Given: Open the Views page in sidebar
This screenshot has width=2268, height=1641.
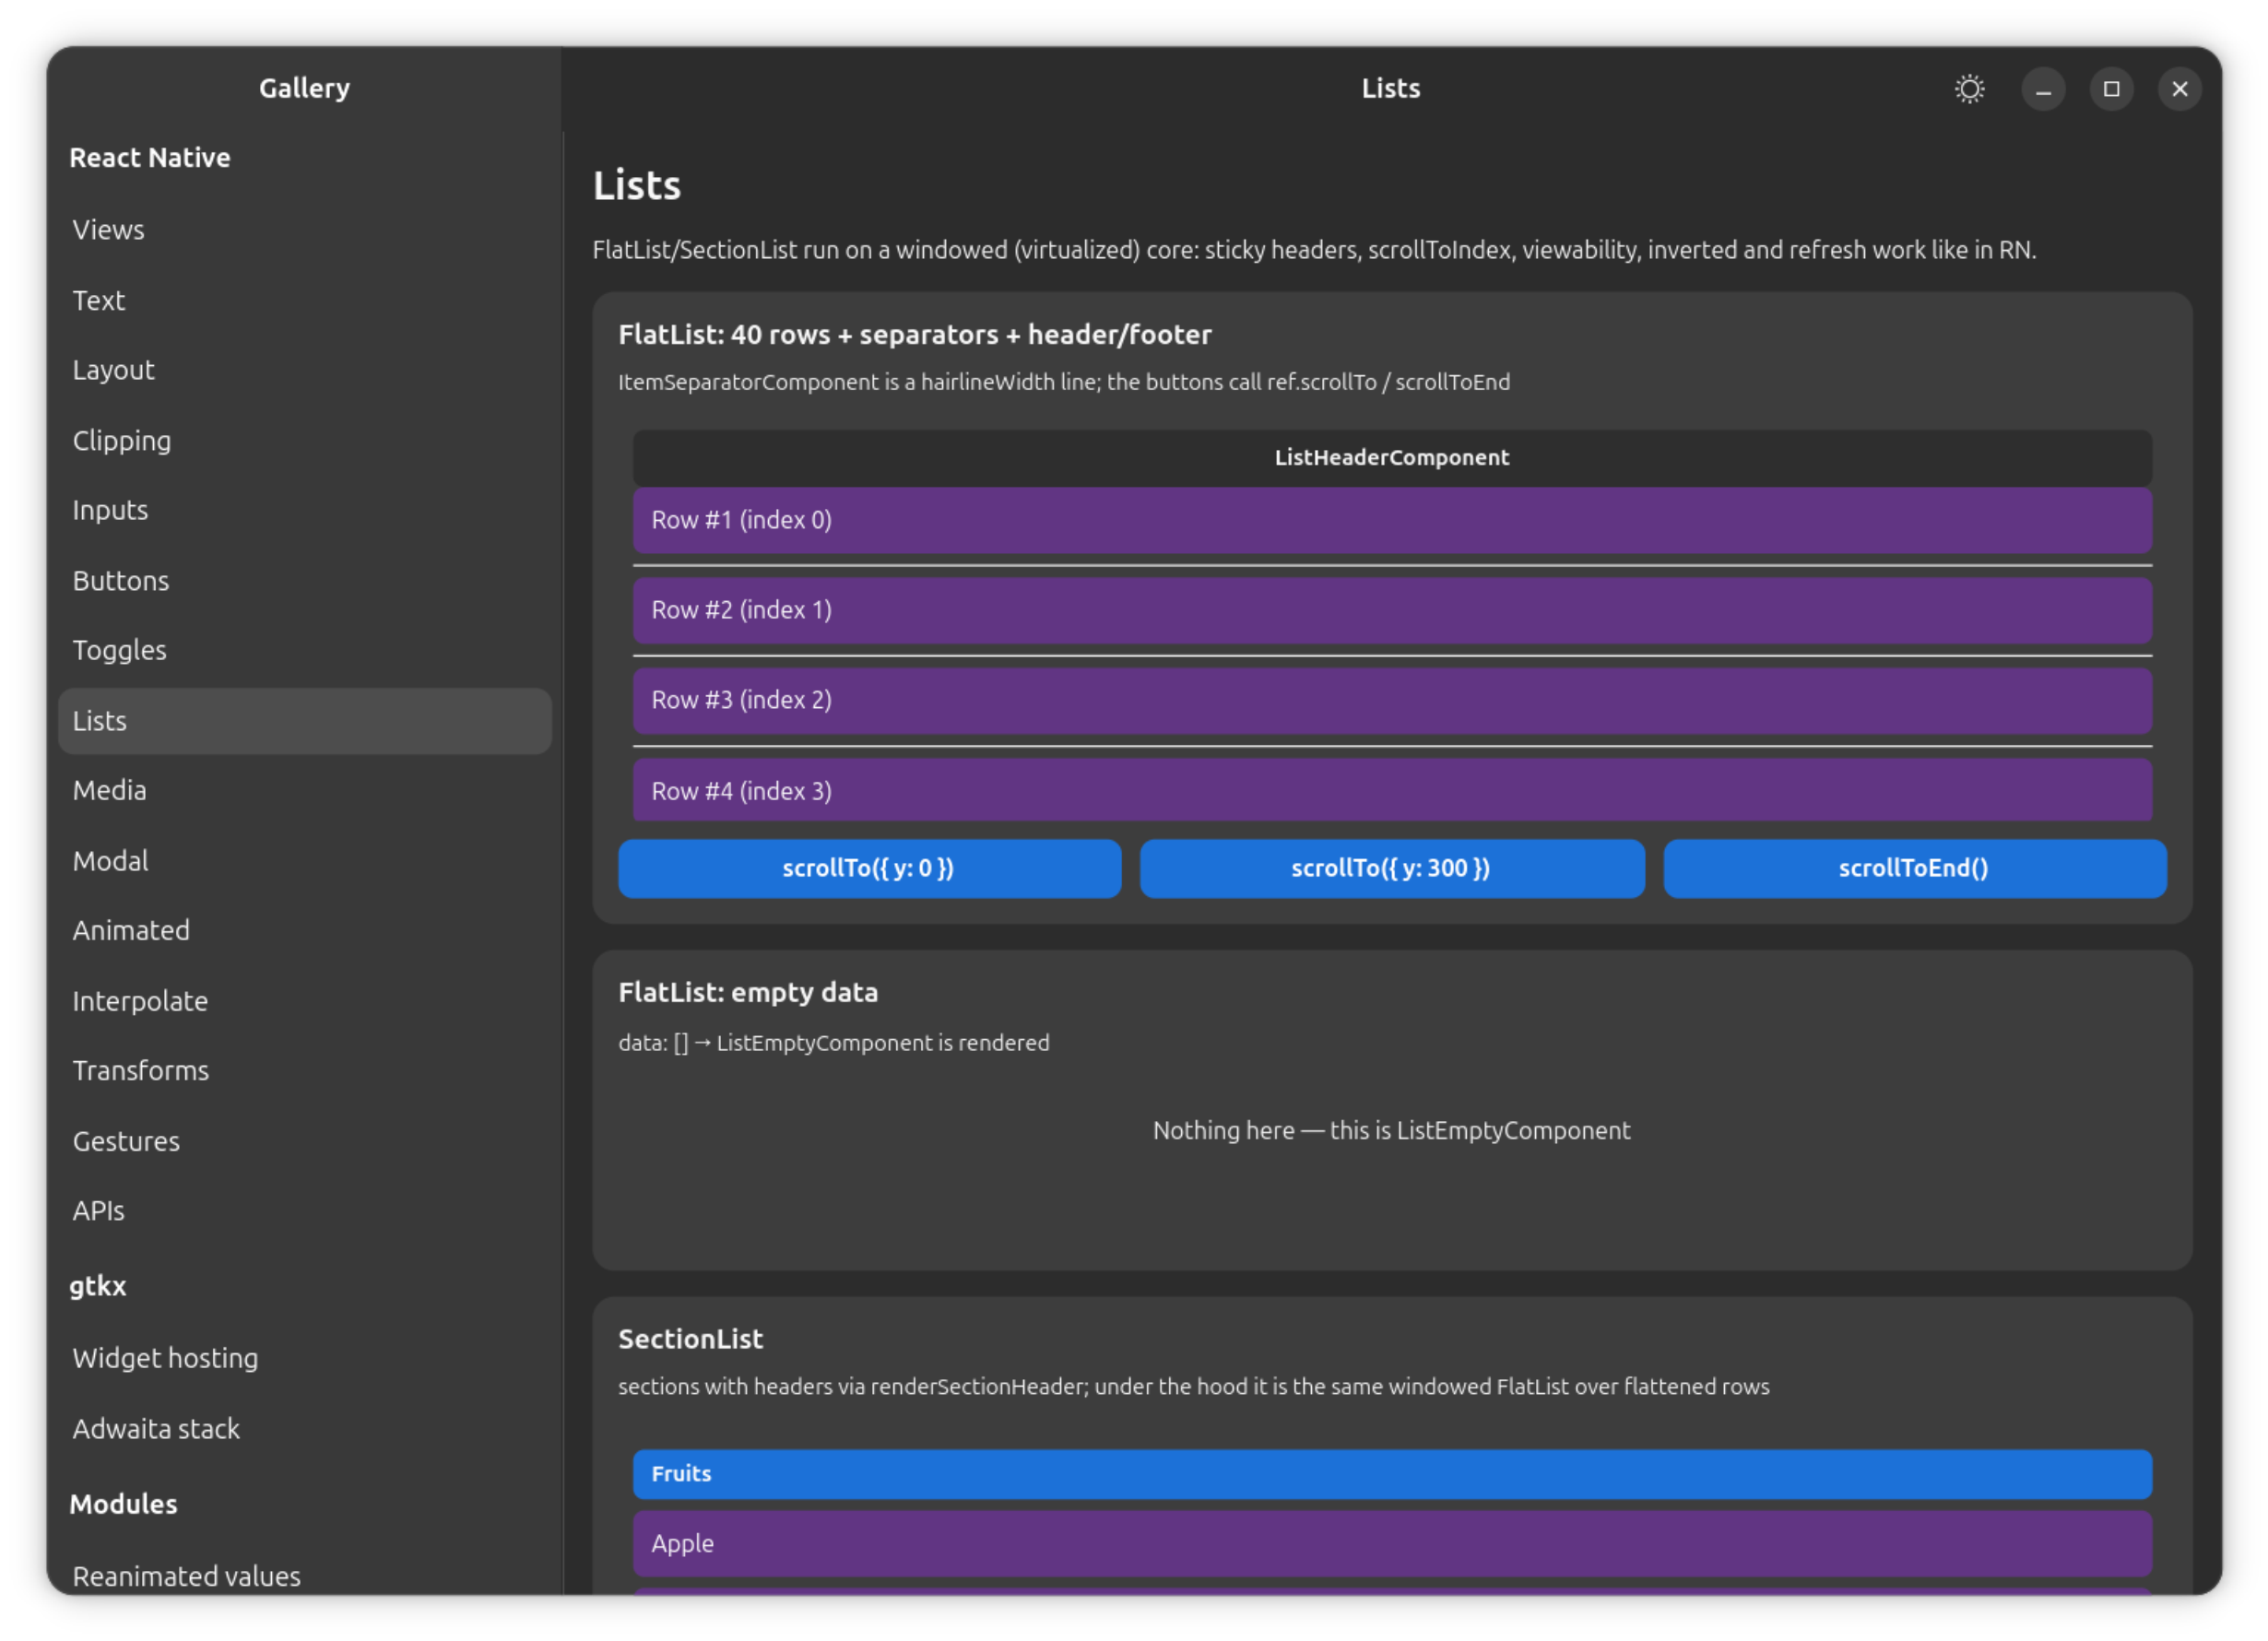Looking at the screenshot, I should tap(305, 230).
